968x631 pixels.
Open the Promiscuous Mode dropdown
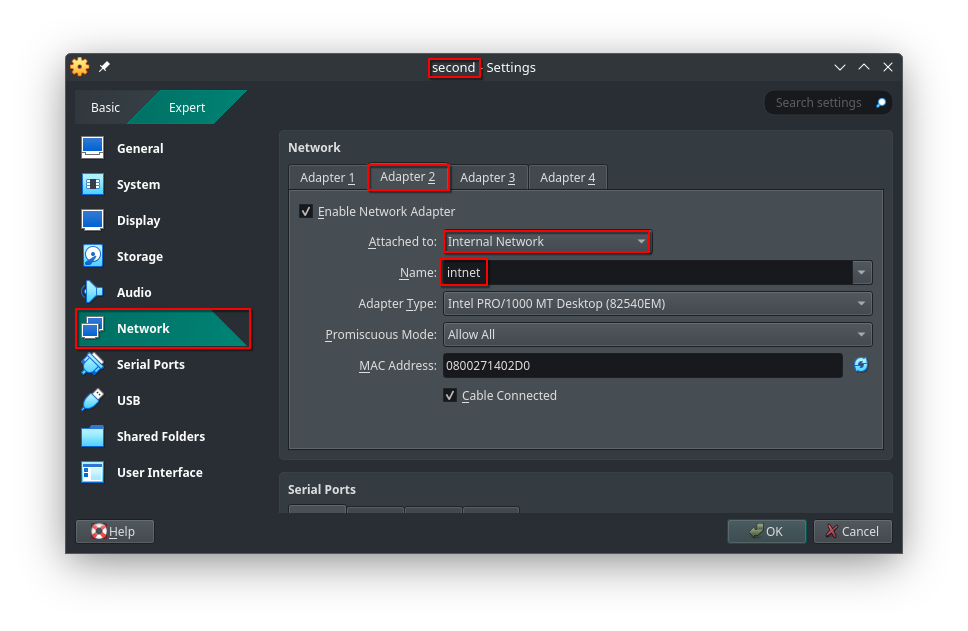[x=657, y=335]
